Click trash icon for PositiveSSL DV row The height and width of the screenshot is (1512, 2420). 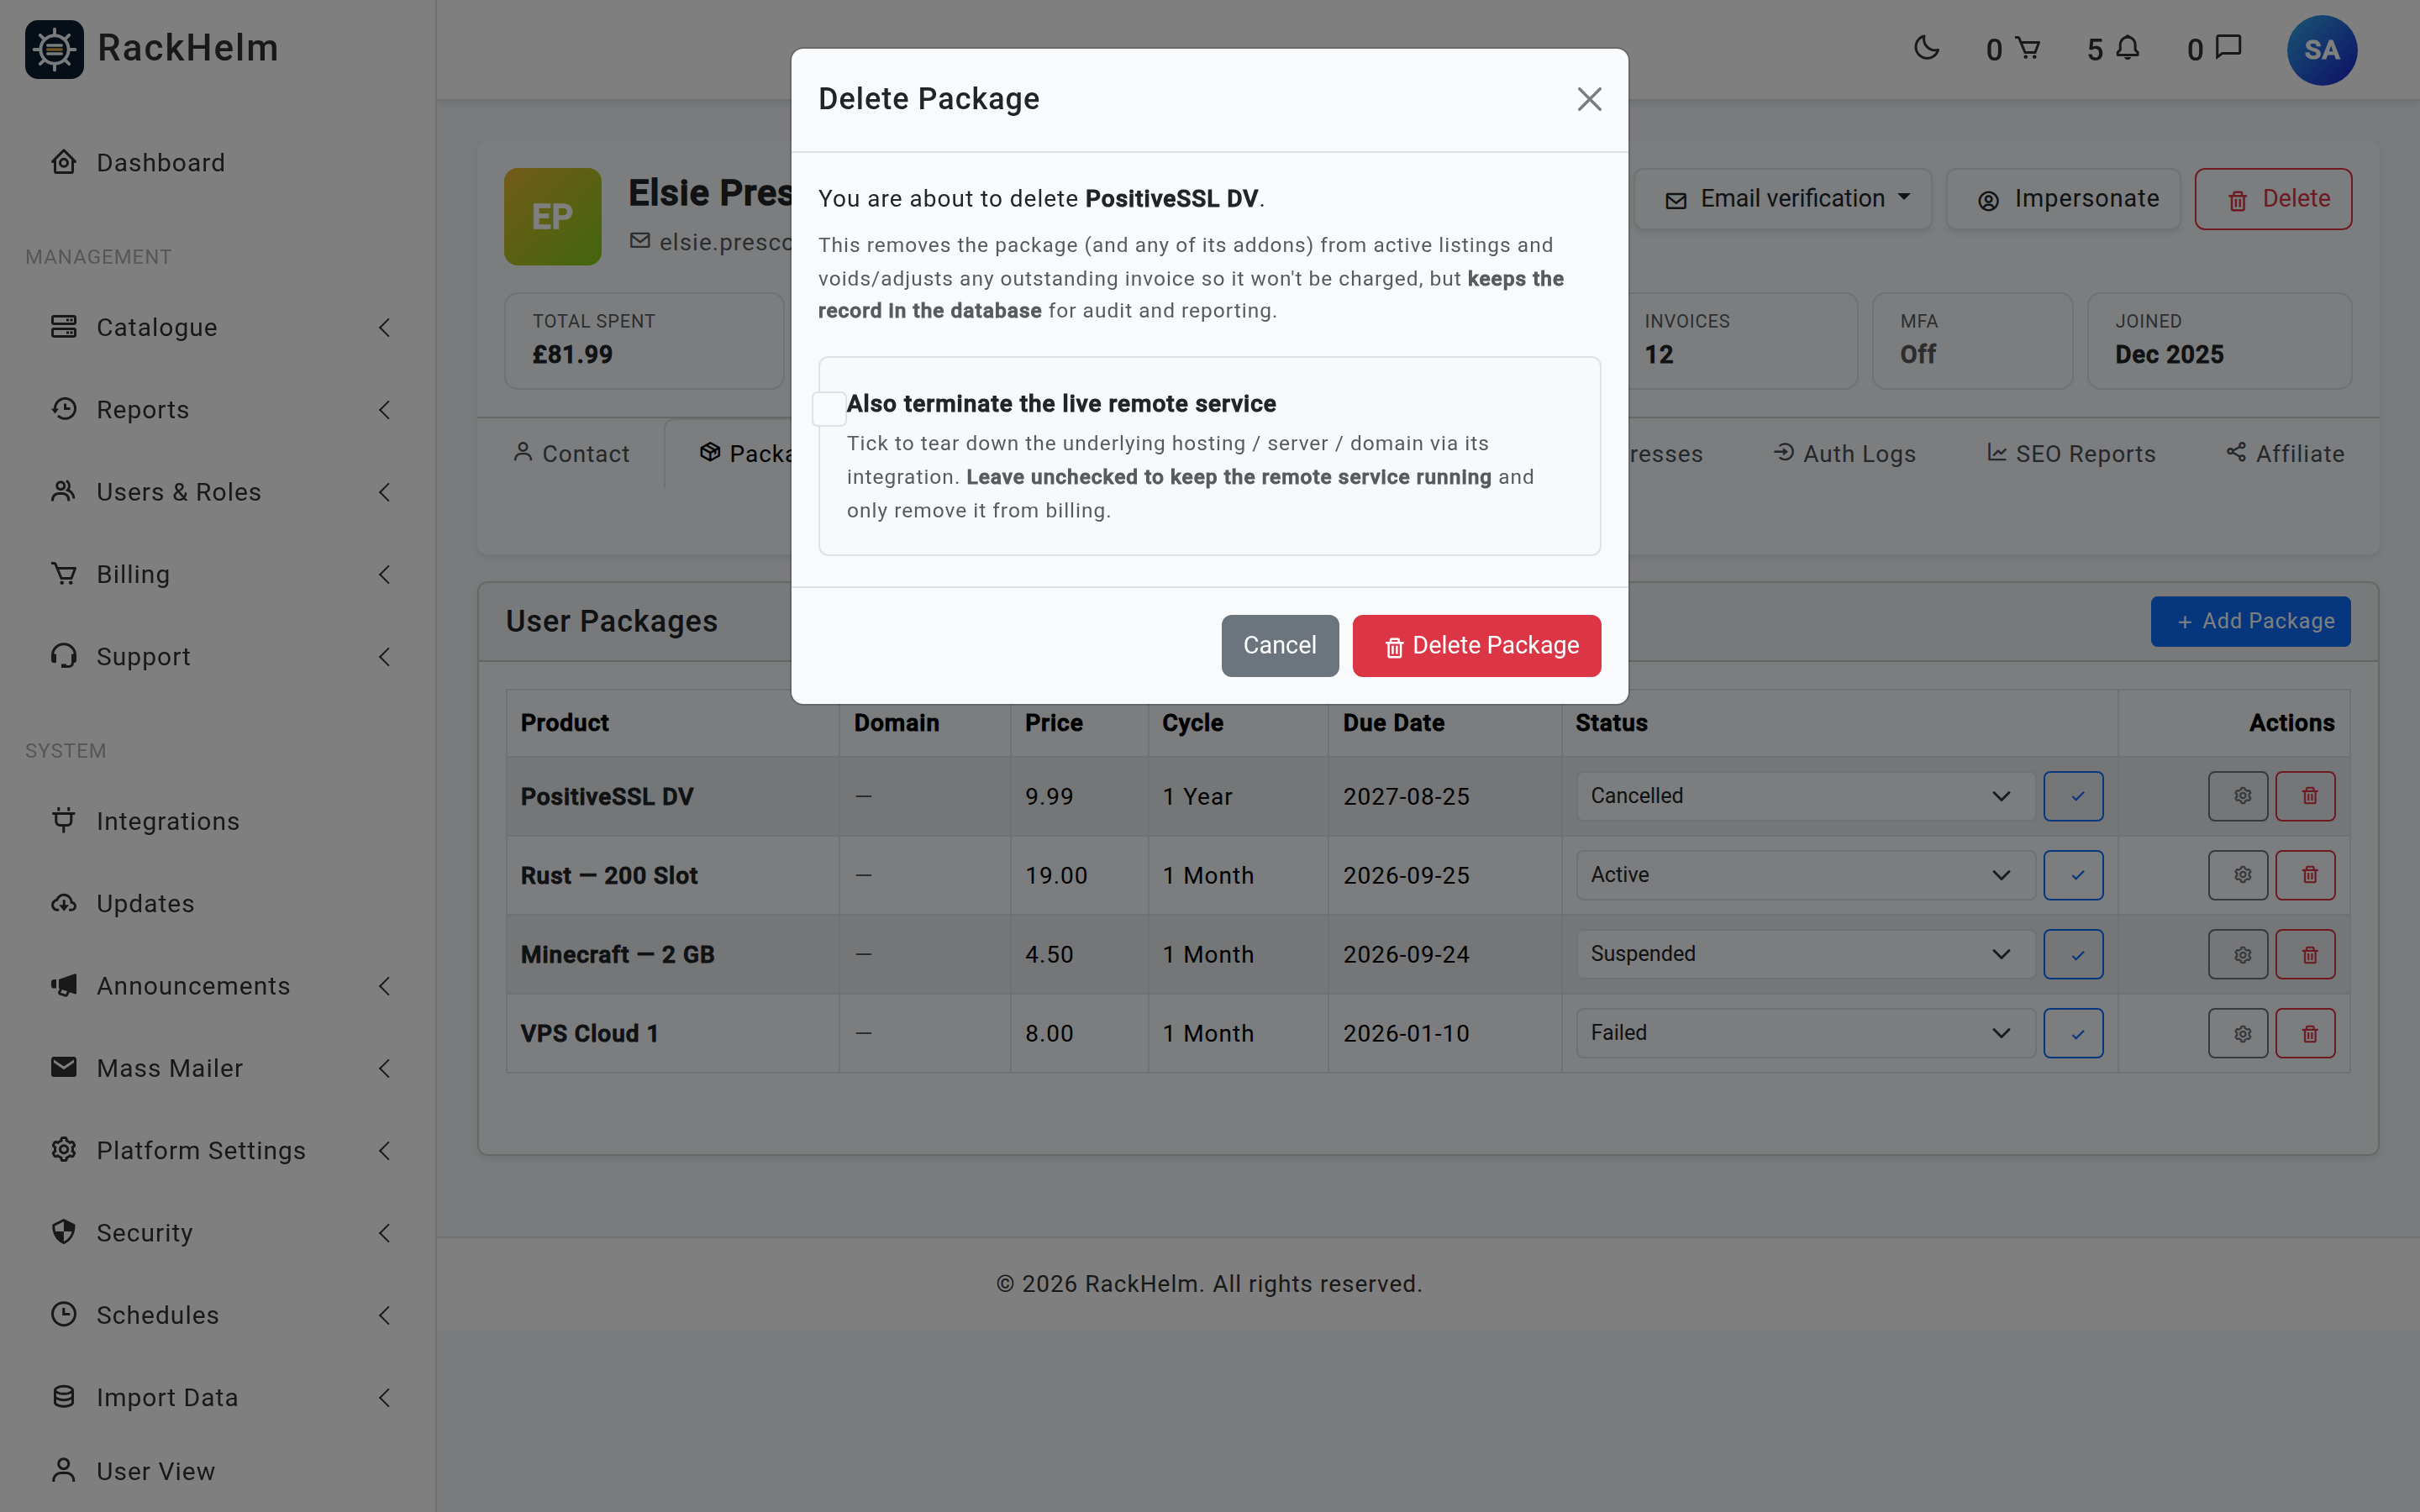tap(2305, 796)
